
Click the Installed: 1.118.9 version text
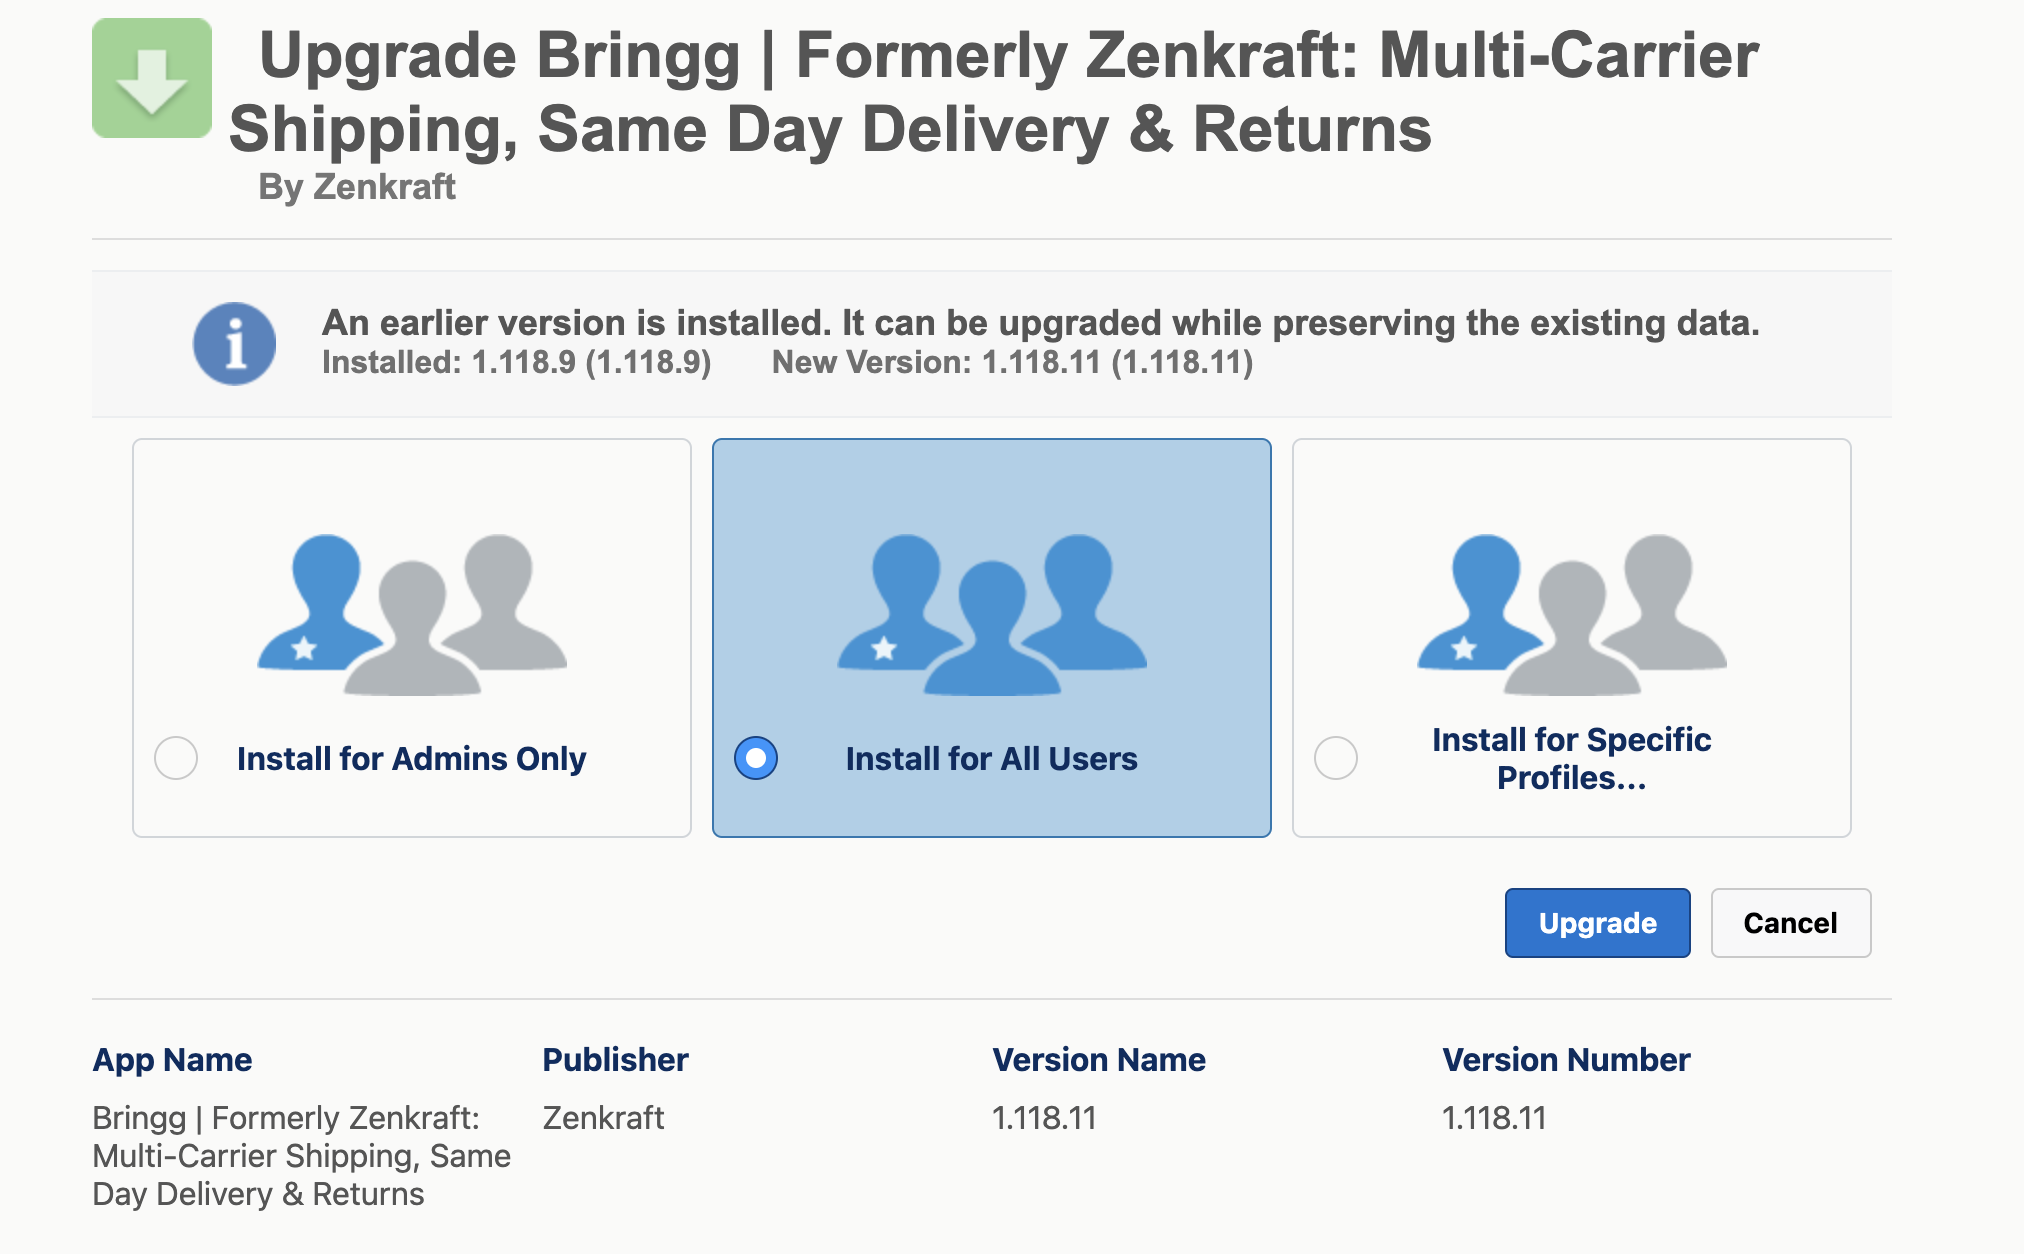[x=516, y=362]
